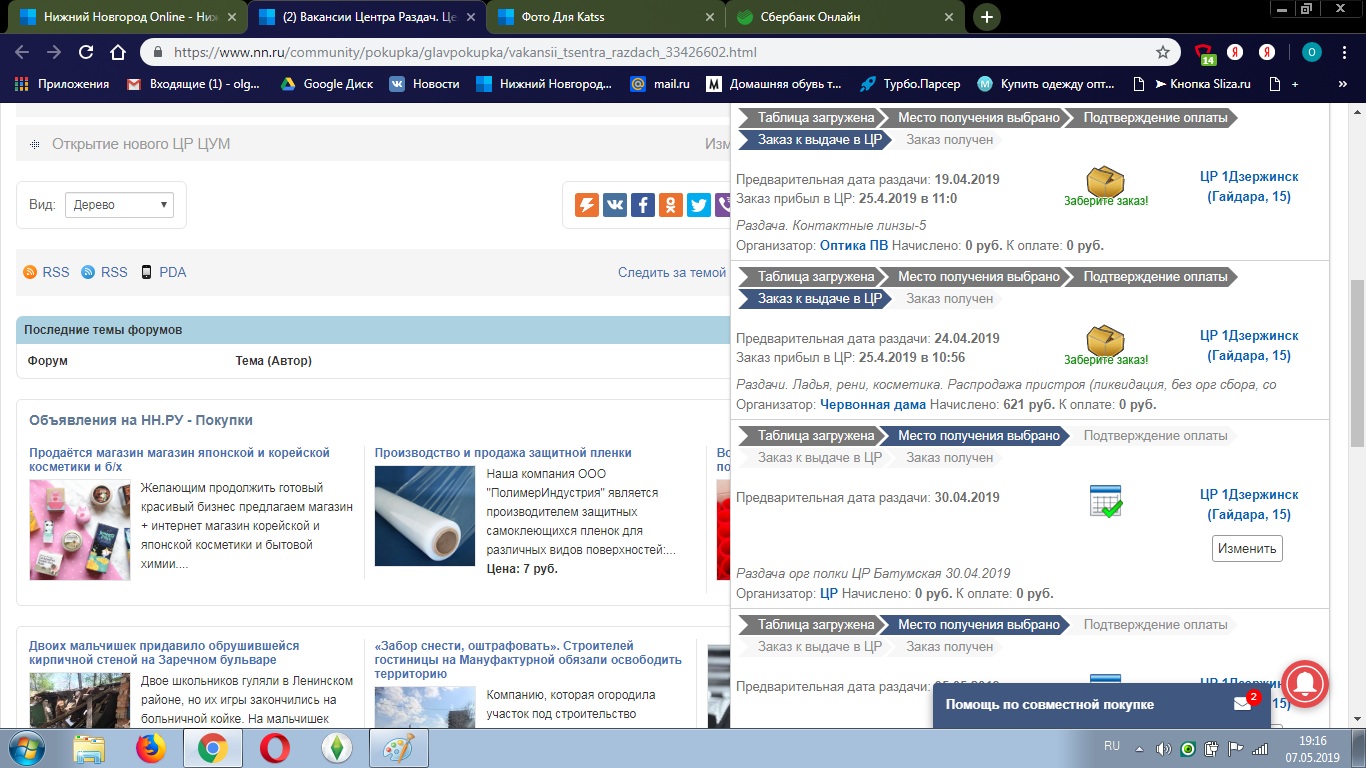Click the calendar check icon for 30.04.2019 order
Screen dimensions: 1366x768
1105,501
